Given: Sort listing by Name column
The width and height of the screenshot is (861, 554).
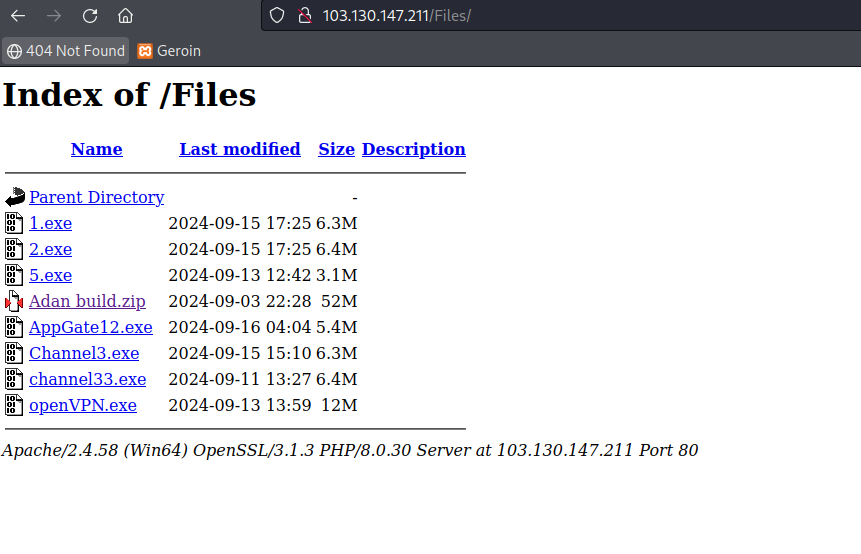Looking at the screenshot, I should (97, 149).
